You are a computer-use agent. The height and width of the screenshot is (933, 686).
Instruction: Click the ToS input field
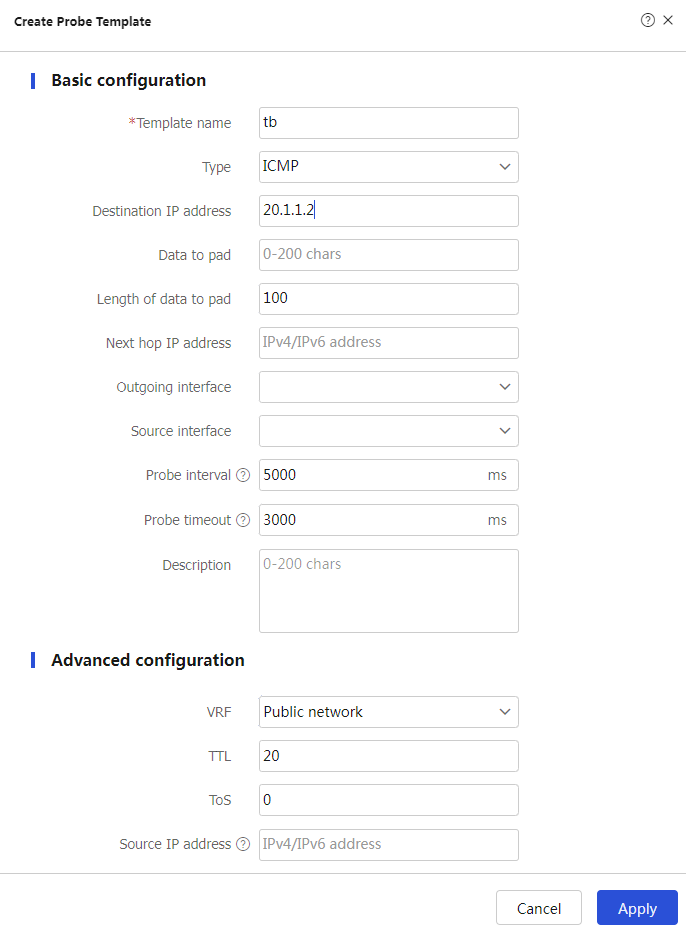point(389,800)
